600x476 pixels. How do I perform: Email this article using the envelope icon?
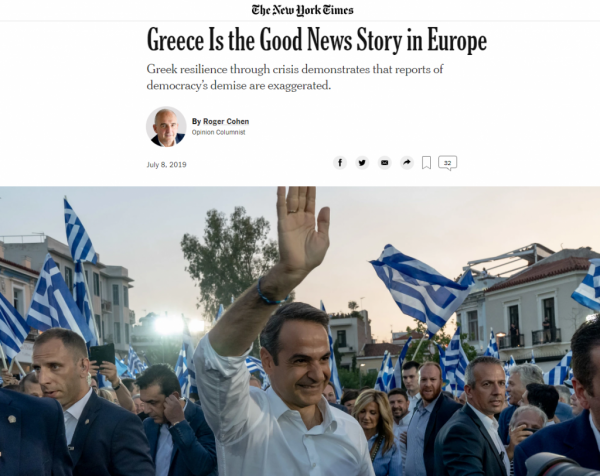pos(385,163)
